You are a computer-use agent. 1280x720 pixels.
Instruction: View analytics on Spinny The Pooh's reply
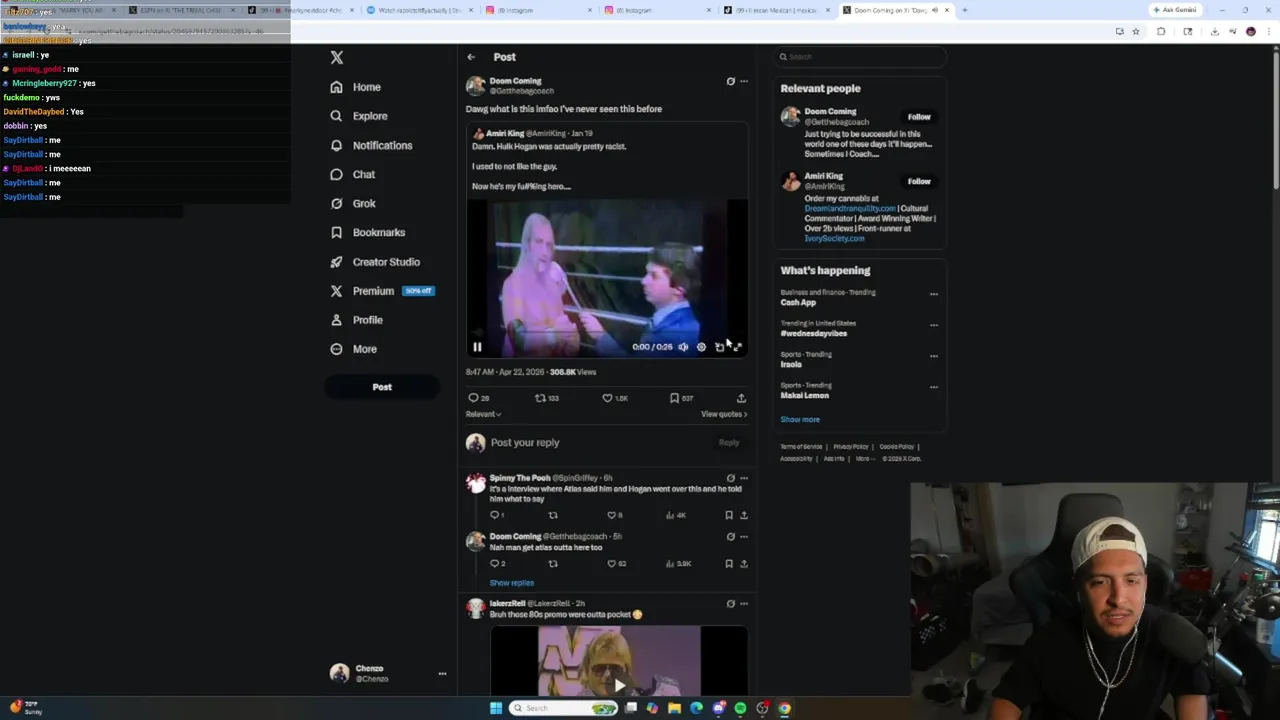tap(676, 515)
